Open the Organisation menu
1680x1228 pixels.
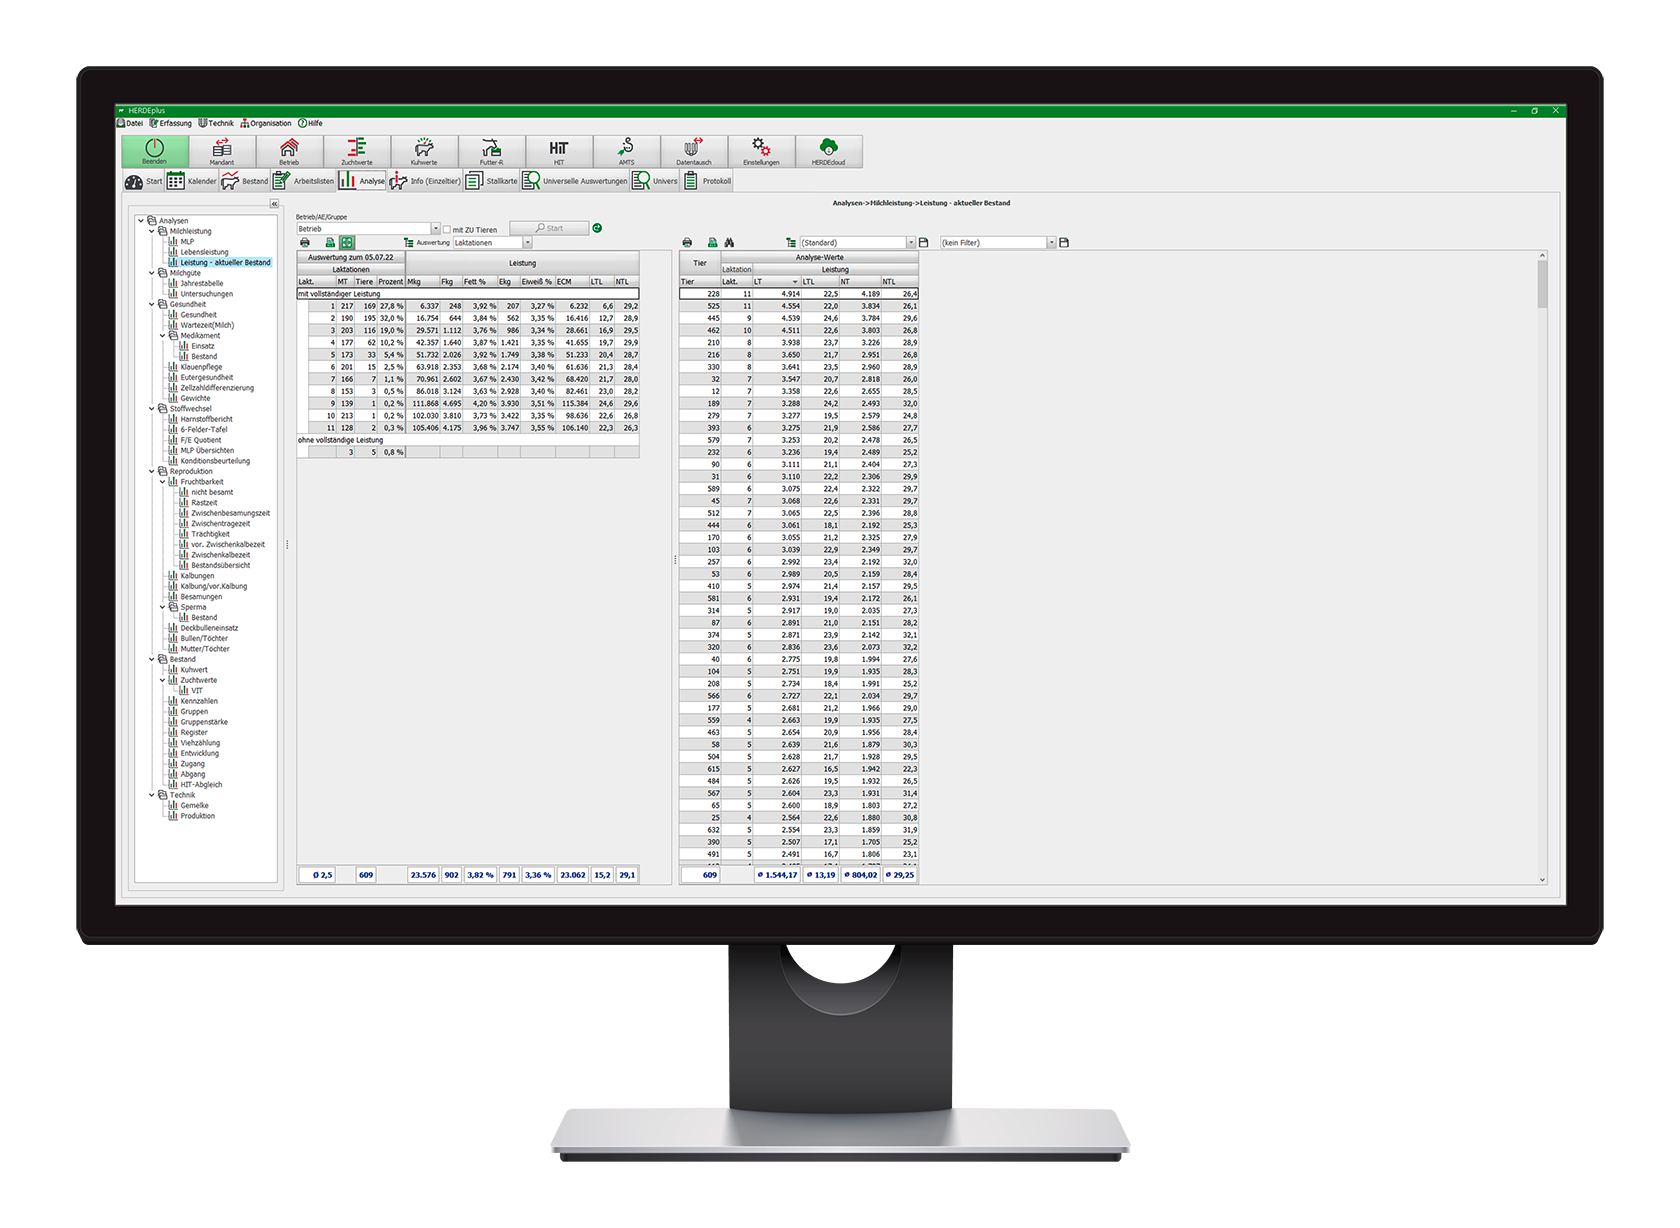tap(266, 123)
